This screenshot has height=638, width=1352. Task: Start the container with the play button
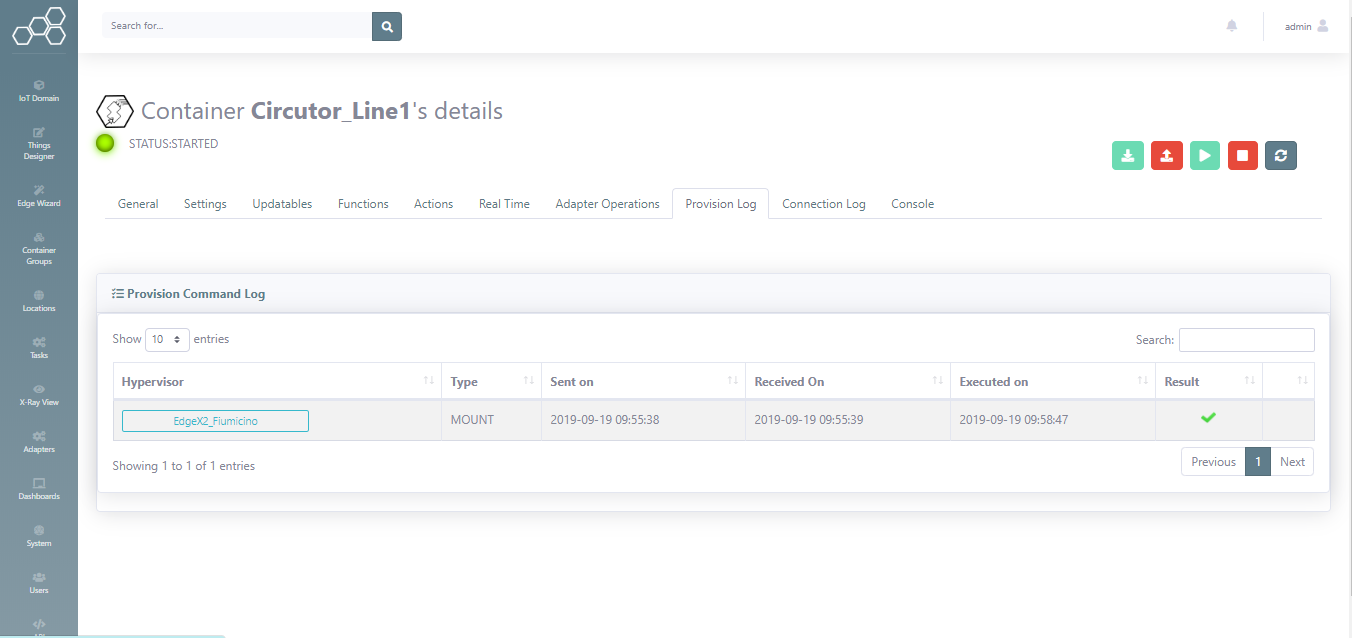1205,155
